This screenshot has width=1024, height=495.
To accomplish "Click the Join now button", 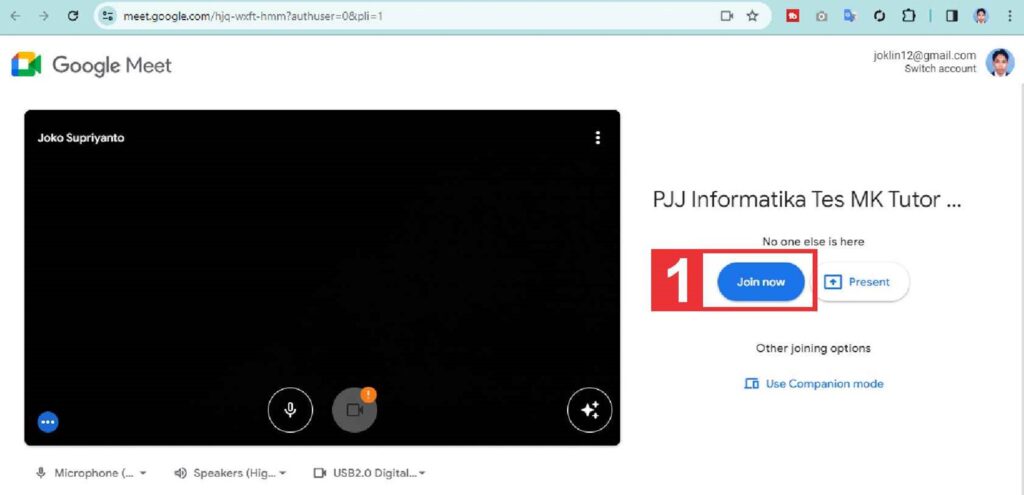I will pos(761,282).
